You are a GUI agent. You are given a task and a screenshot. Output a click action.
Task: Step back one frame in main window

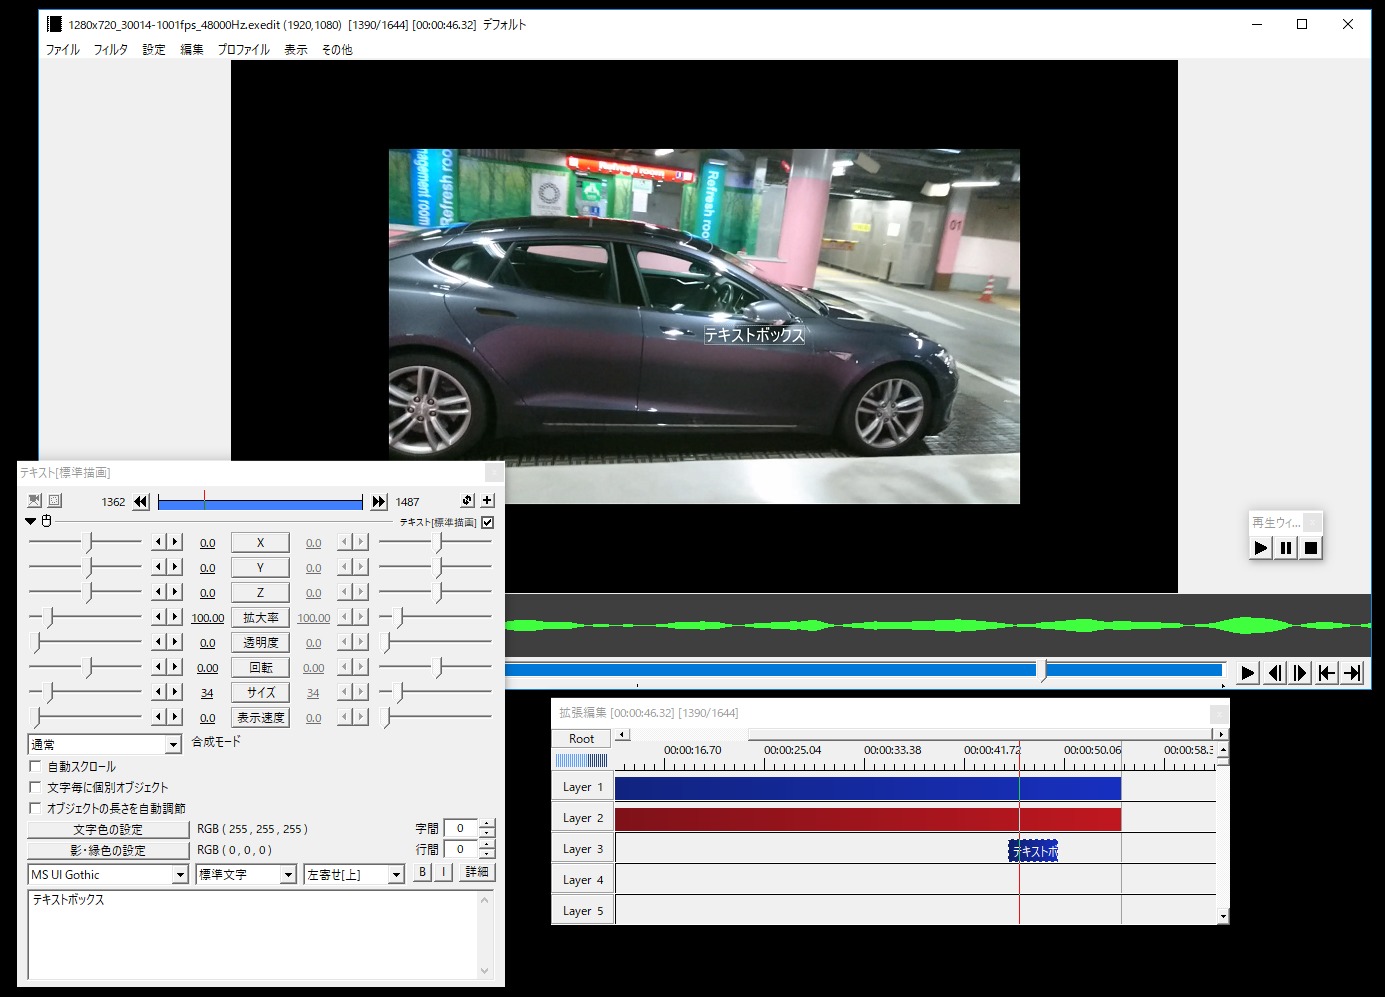coord(1275,673)
